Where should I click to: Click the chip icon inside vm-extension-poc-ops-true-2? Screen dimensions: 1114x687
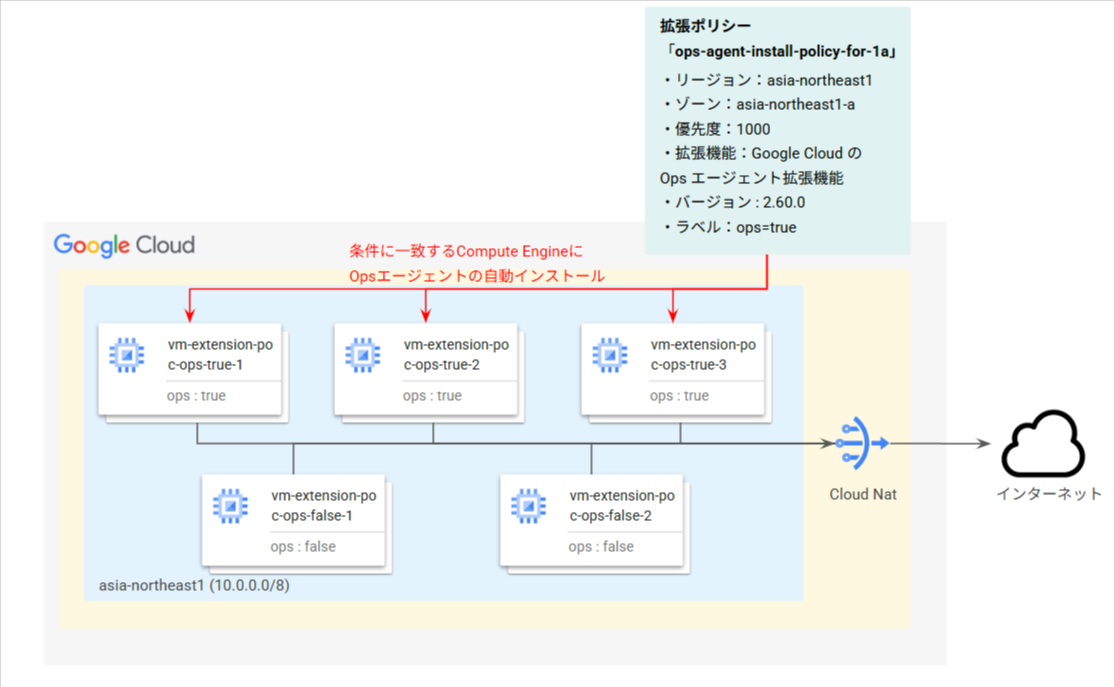(360, 353)
